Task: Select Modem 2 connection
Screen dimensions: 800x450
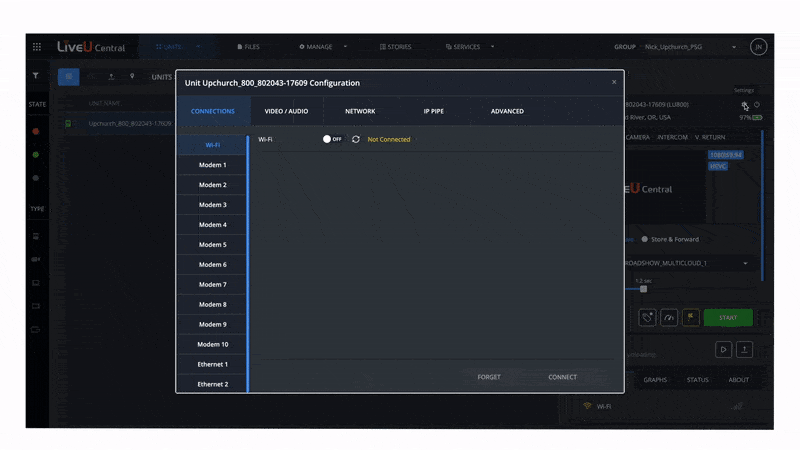Action: (x=212, y=185)
